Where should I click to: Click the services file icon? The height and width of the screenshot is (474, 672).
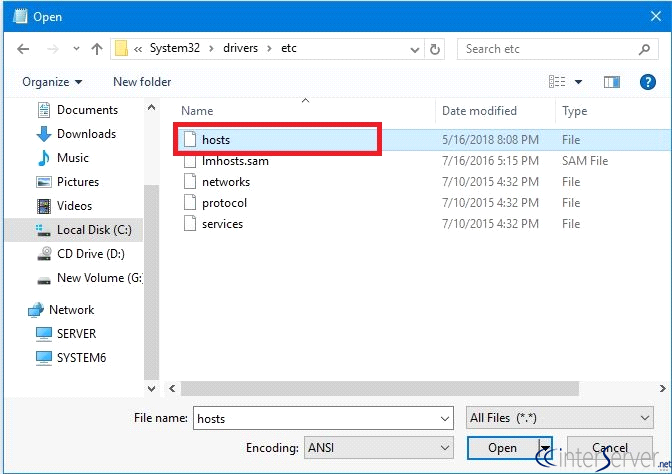coord(190,223)
